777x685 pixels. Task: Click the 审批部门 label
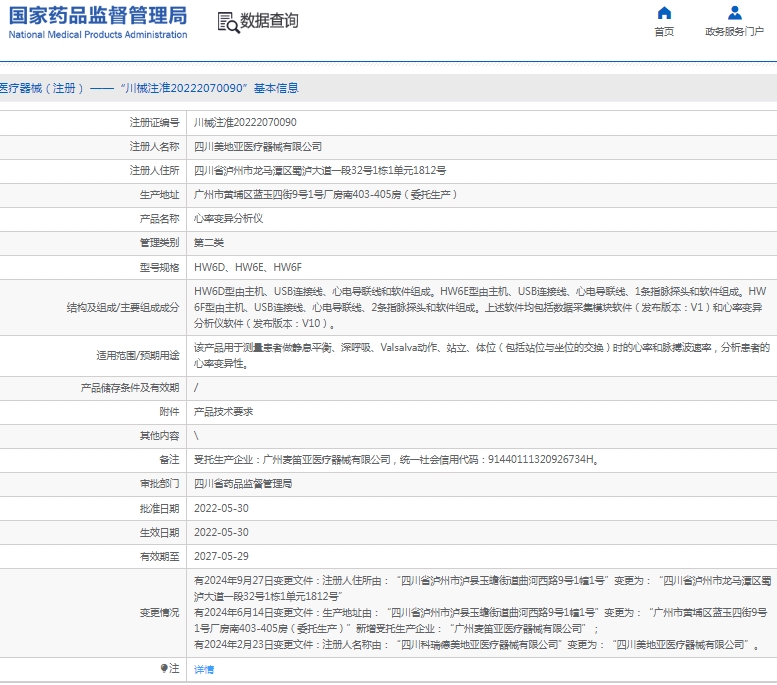[159, 483]
